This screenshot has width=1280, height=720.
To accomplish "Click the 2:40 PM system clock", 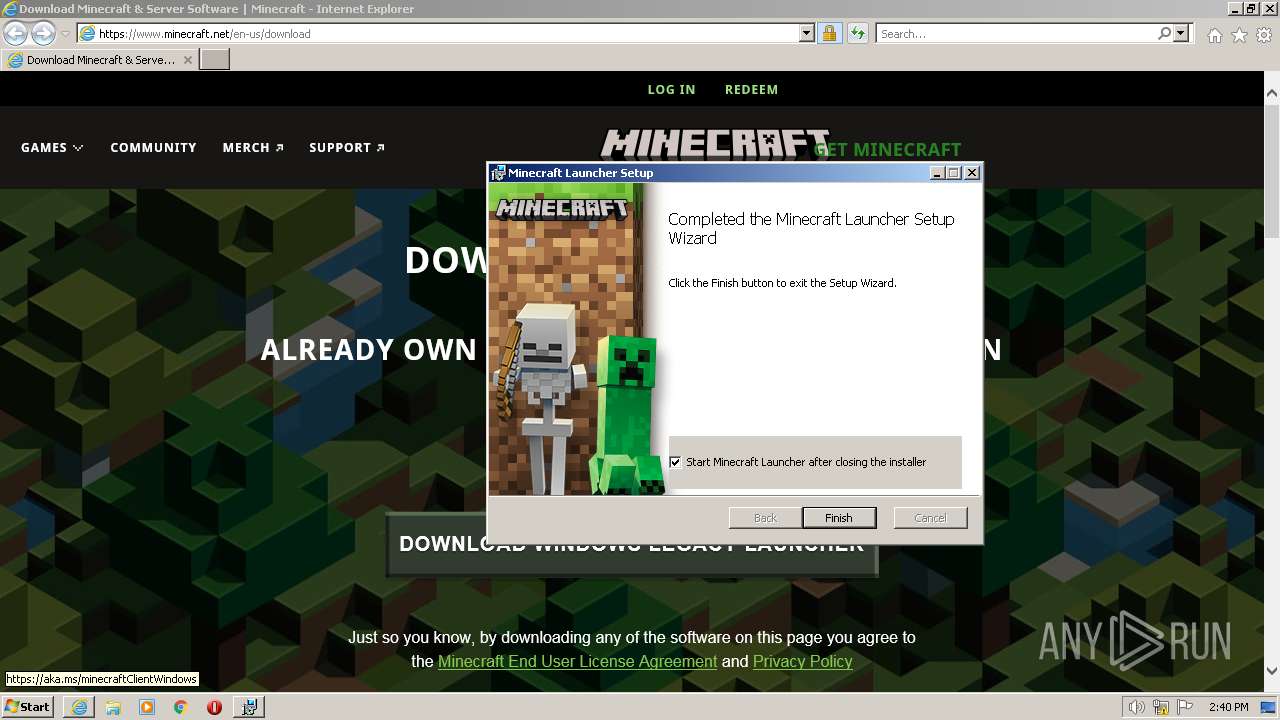I will pyautogui.click(x=1228, y=707).
